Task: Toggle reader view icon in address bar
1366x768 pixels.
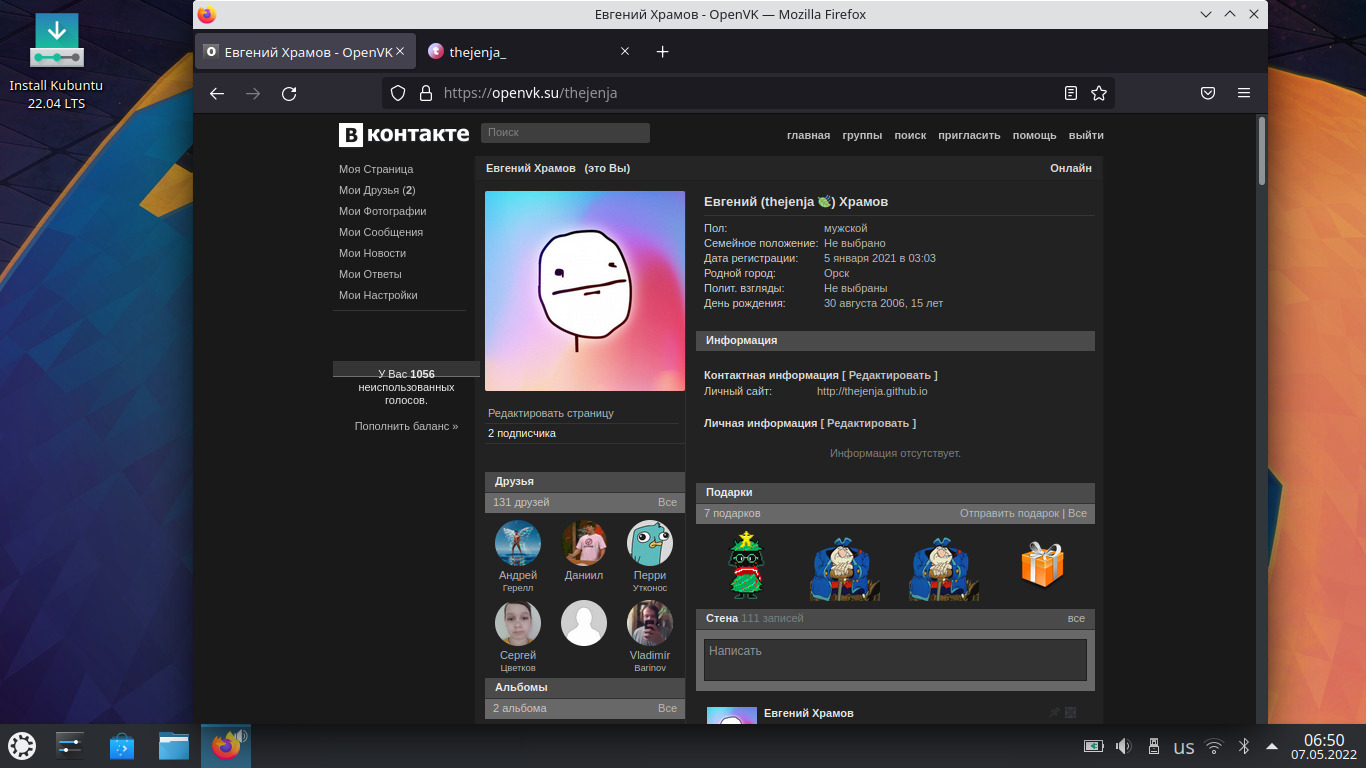Action: click(1071, 93)
